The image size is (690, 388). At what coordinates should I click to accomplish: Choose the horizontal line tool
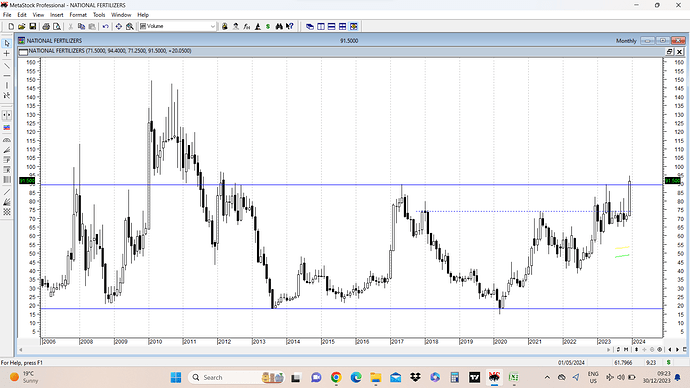point(7,76)
